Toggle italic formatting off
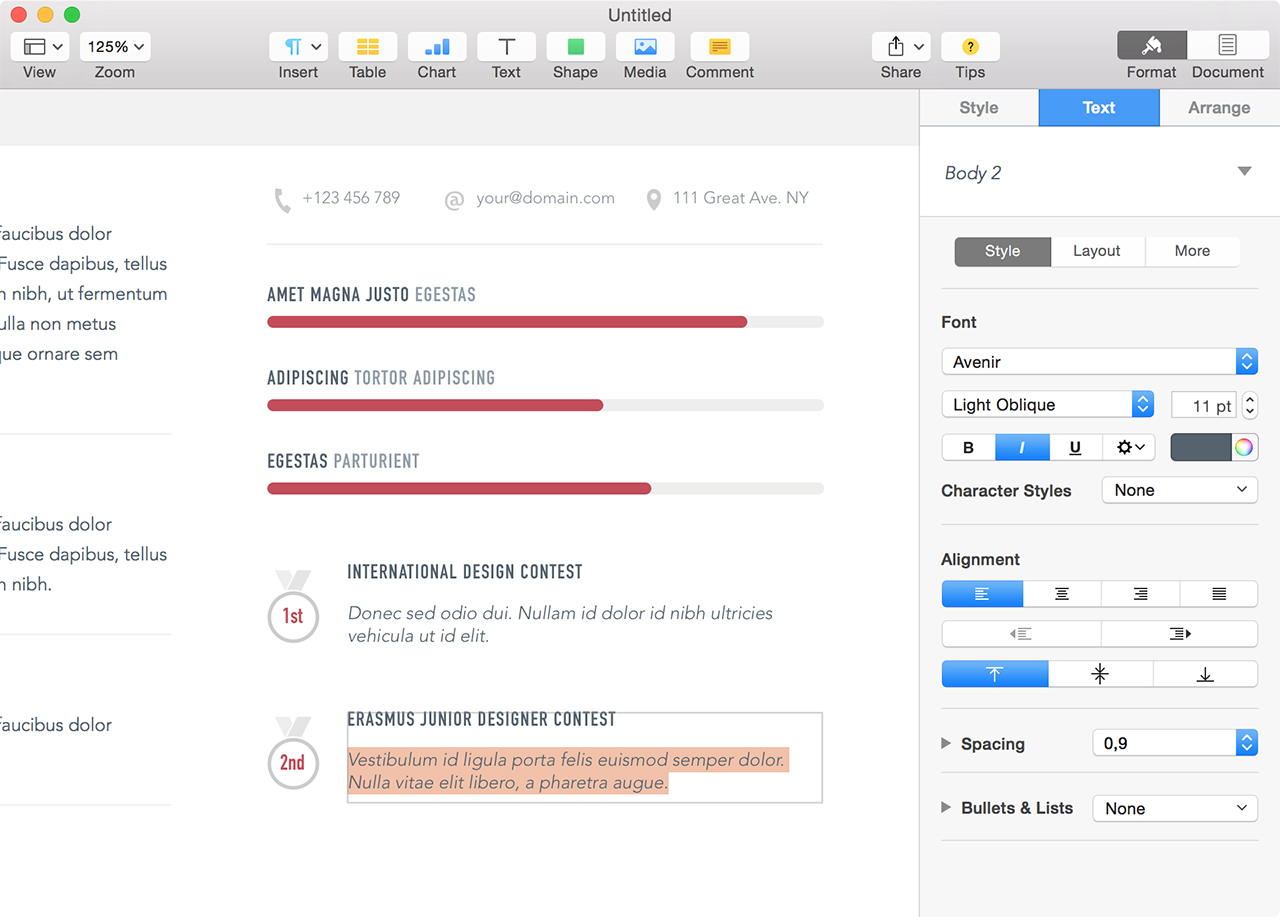This screenshot has height=917, width=1280. point(1022,447)
